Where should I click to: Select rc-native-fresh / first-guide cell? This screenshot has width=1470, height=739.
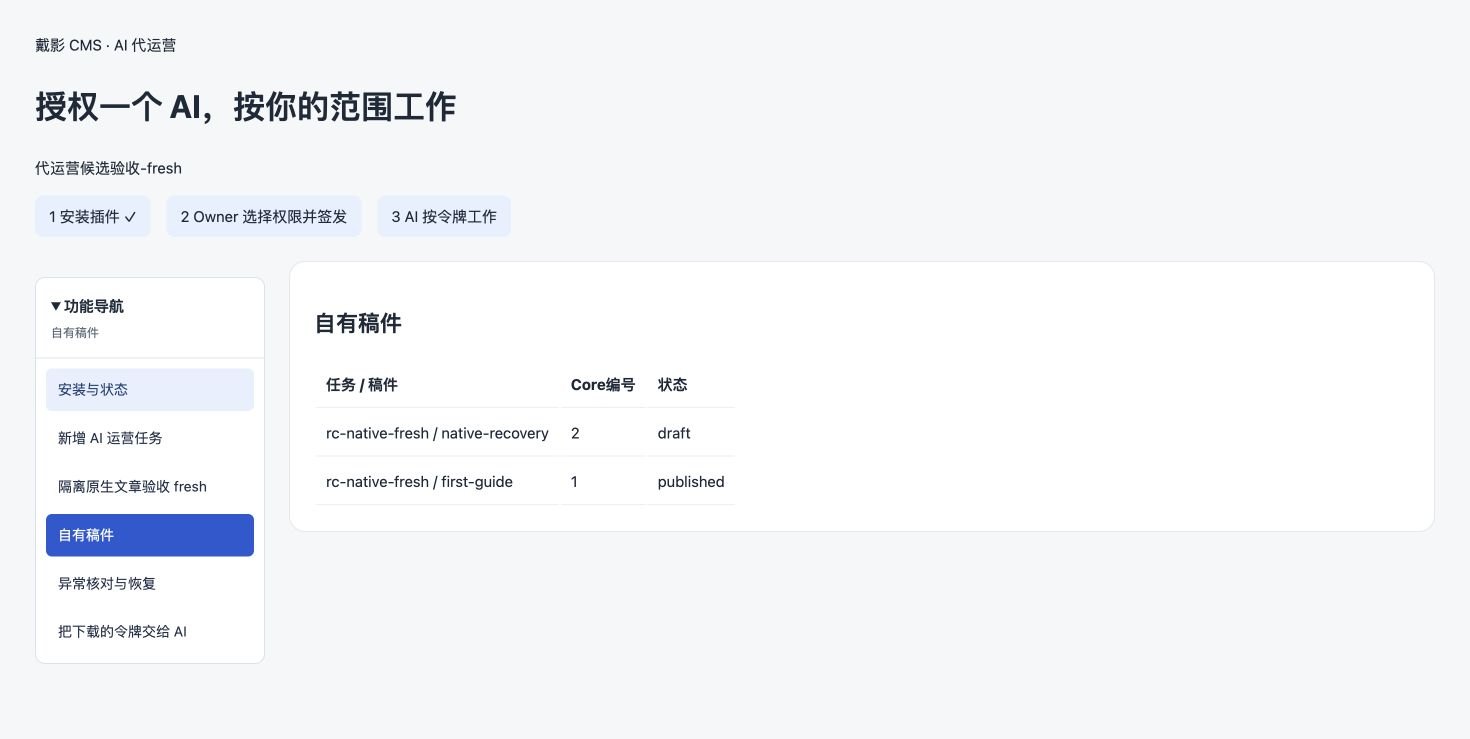tap(437, 482)
